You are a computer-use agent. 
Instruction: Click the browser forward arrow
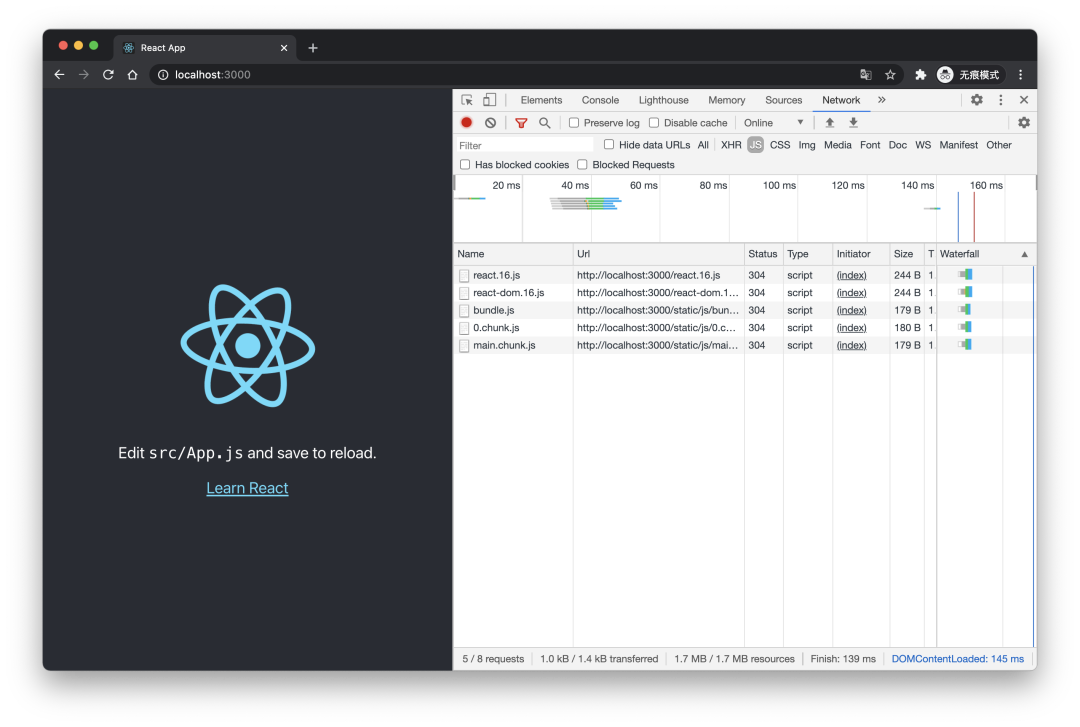84,74
